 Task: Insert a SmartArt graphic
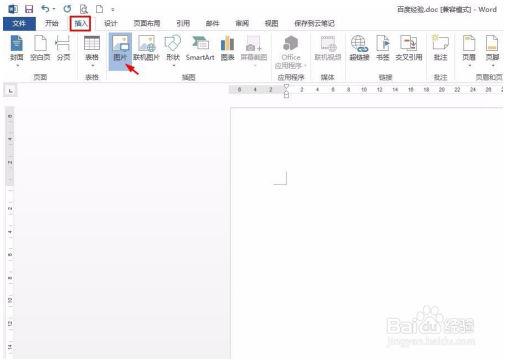tap(200, 49)
